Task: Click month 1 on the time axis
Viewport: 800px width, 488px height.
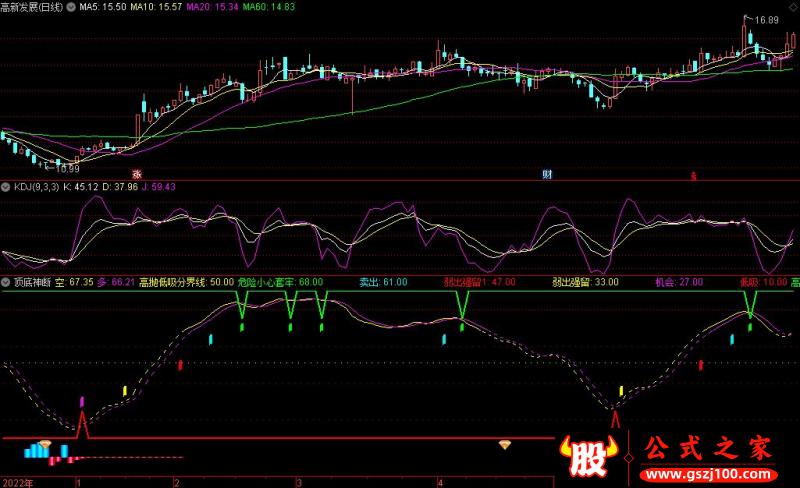Action: point(78,482)
